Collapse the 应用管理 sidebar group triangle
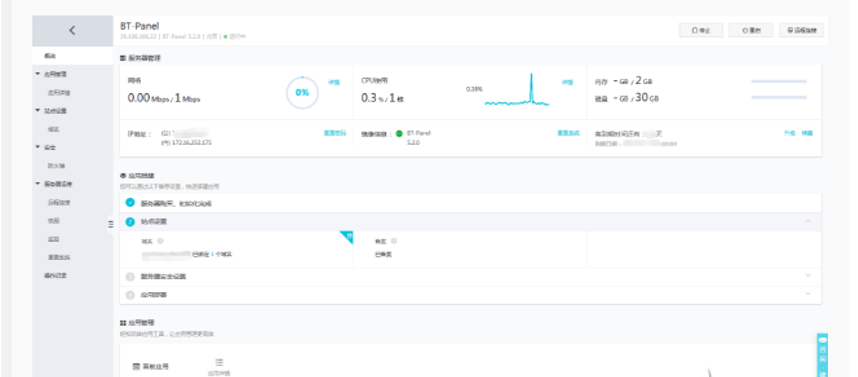The image size is (858, 377). [x=37, y=74]
